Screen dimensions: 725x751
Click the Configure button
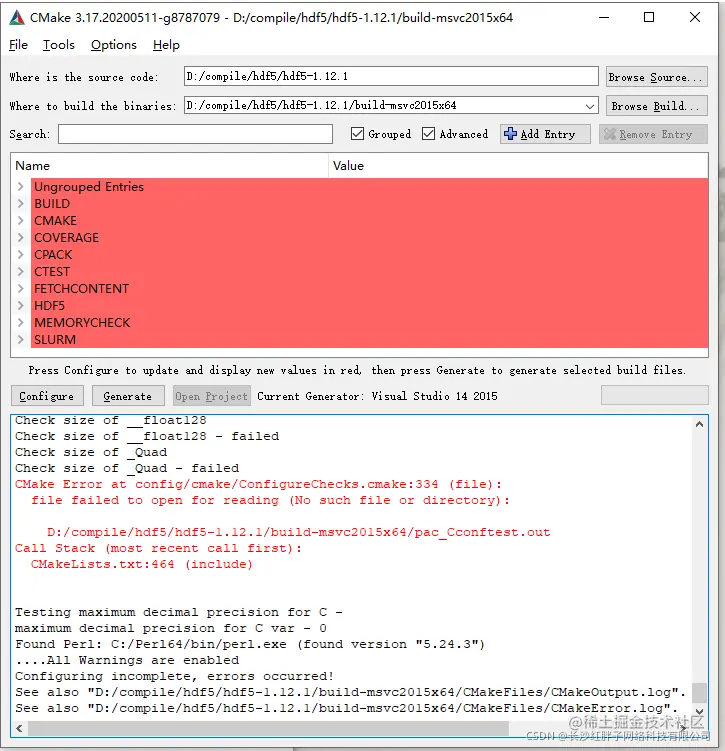click(x=47, y=396)
